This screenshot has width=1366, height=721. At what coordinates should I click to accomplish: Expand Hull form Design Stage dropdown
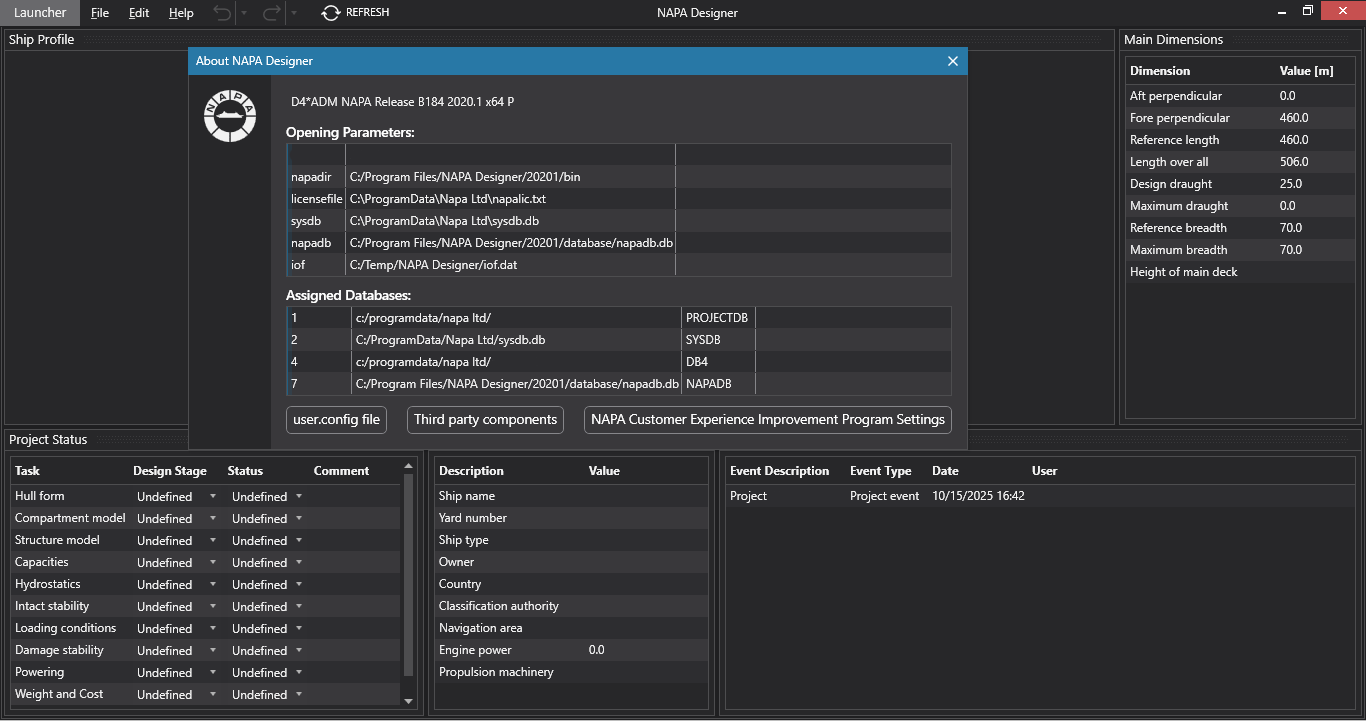pos(213,497)
